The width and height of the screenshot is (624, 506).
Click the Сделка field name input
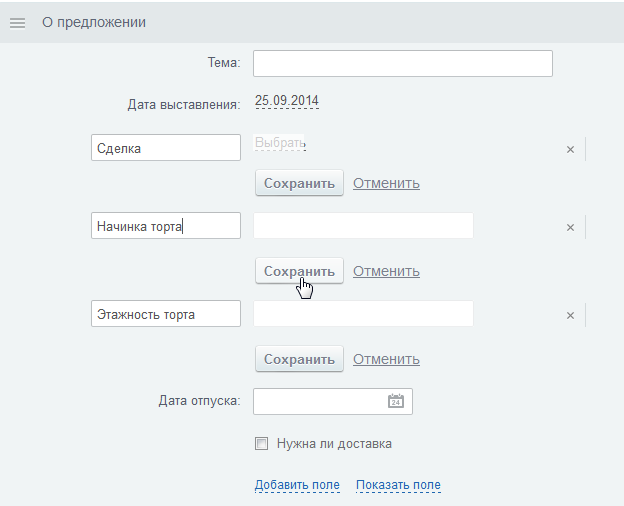(166, 148)
